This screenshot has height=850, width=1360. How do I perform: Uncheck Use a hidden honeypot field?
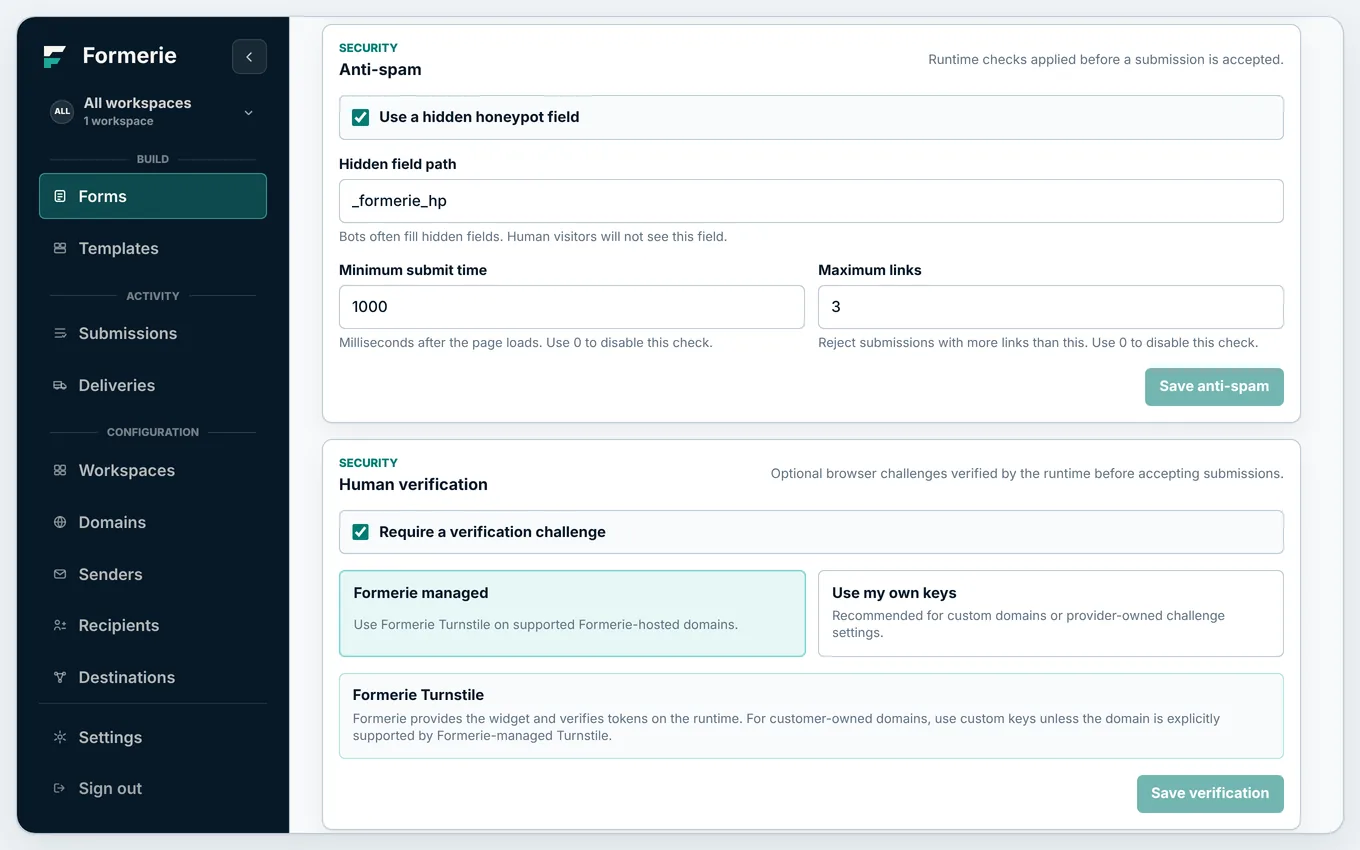pos(361,117)
